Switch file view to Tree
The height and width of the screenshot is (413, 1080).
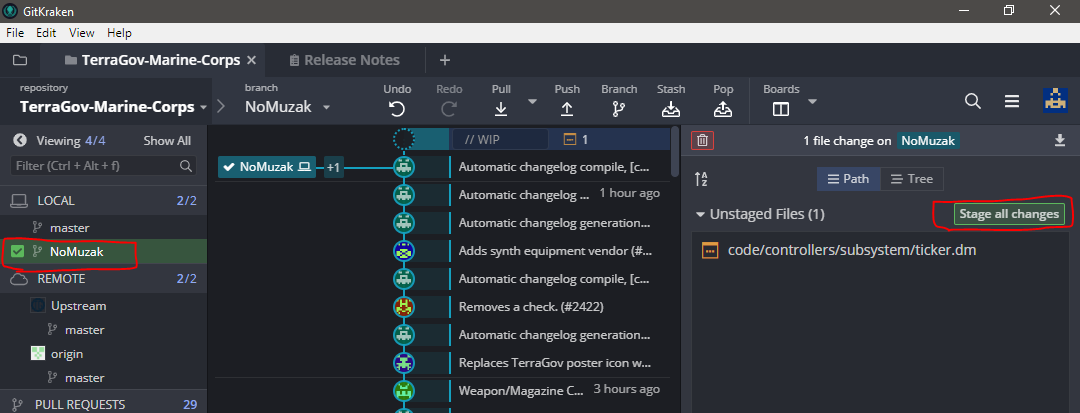coord(911,179)
